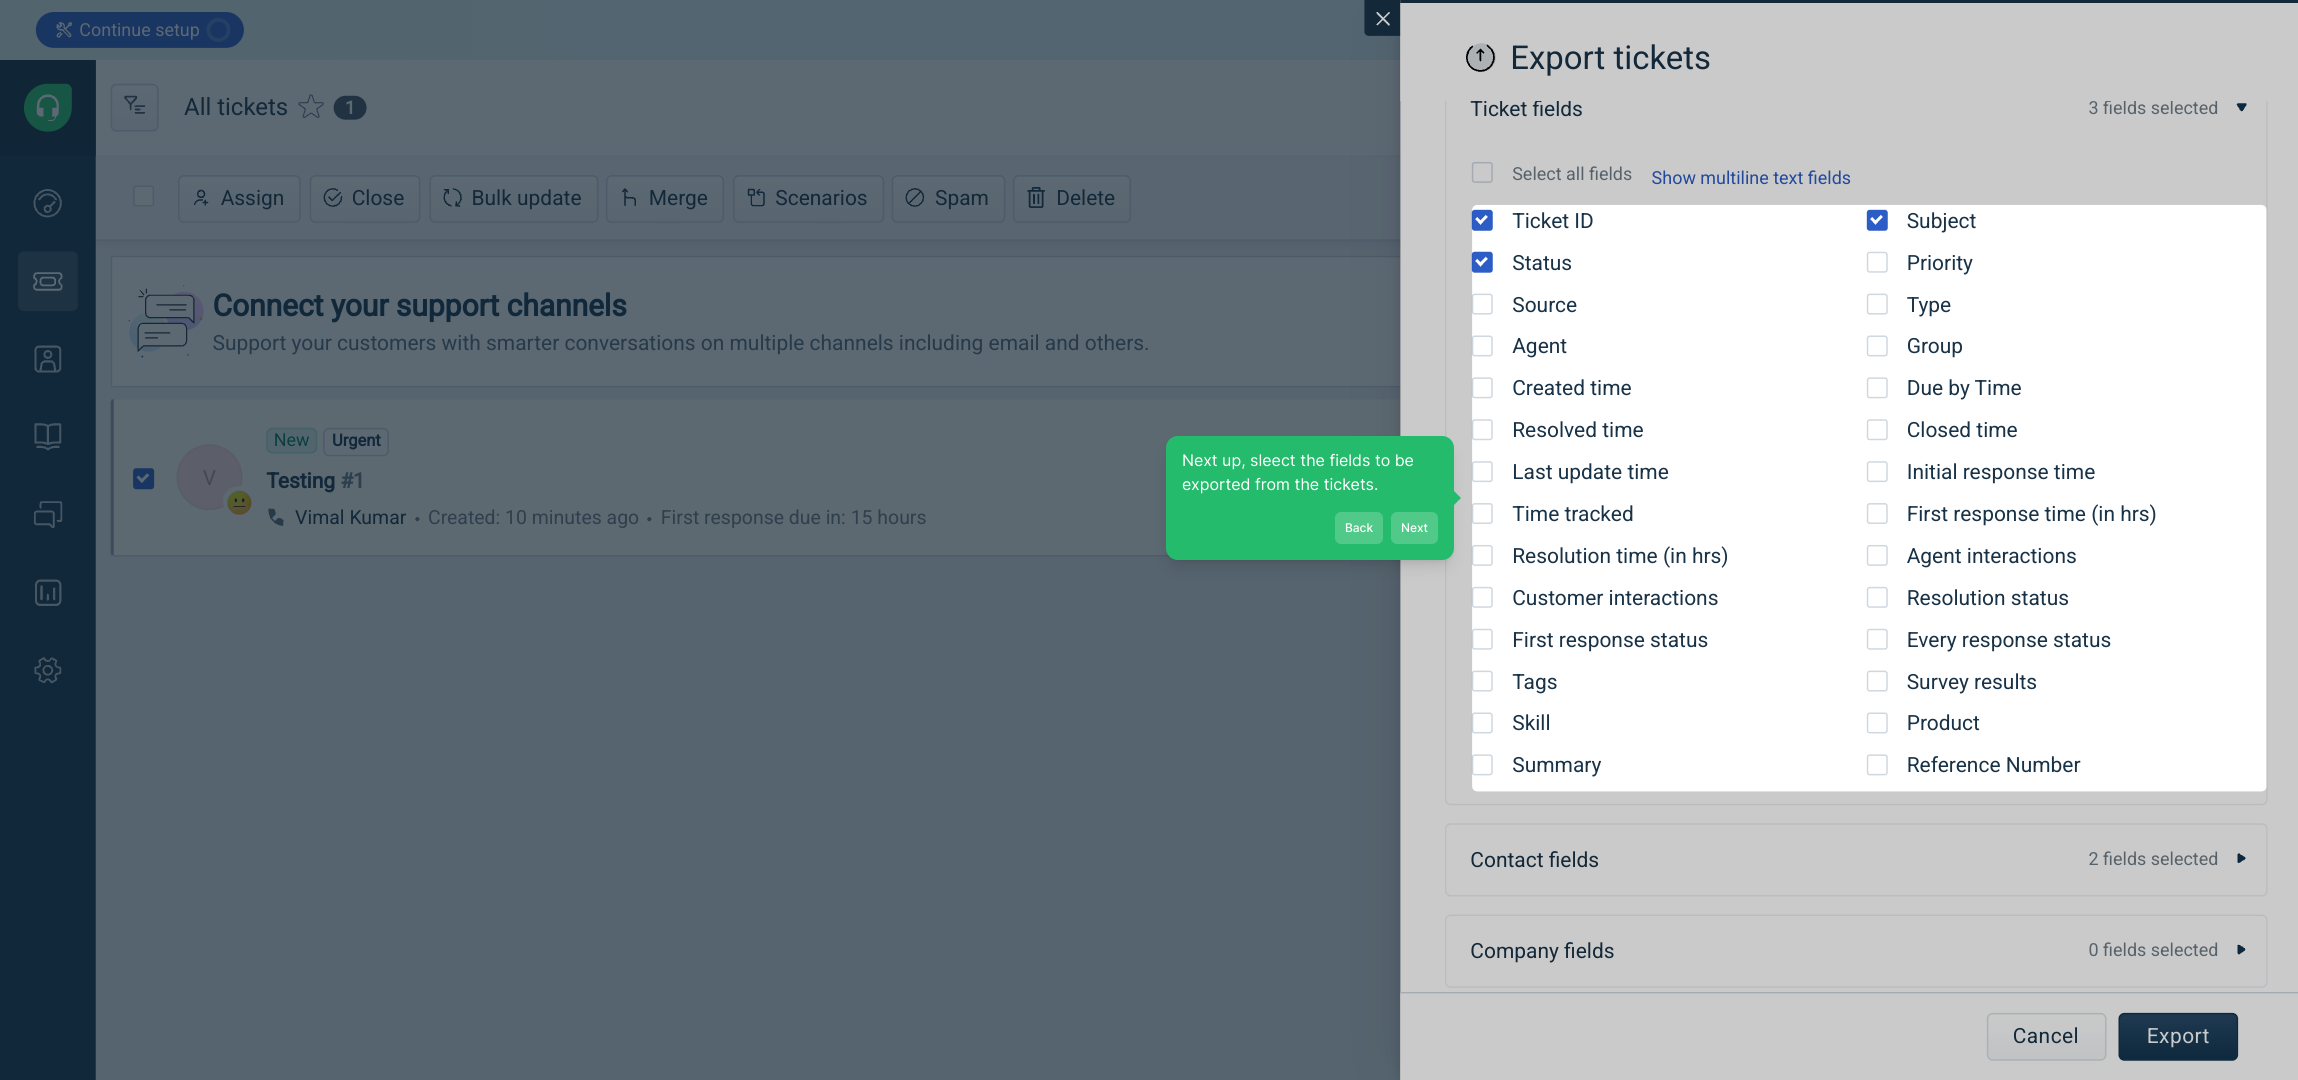Image resolution: width=2298 pixels, height=1080 pixels.
Task: Click Show multiline text fields link
Action: coord(1750,177)
